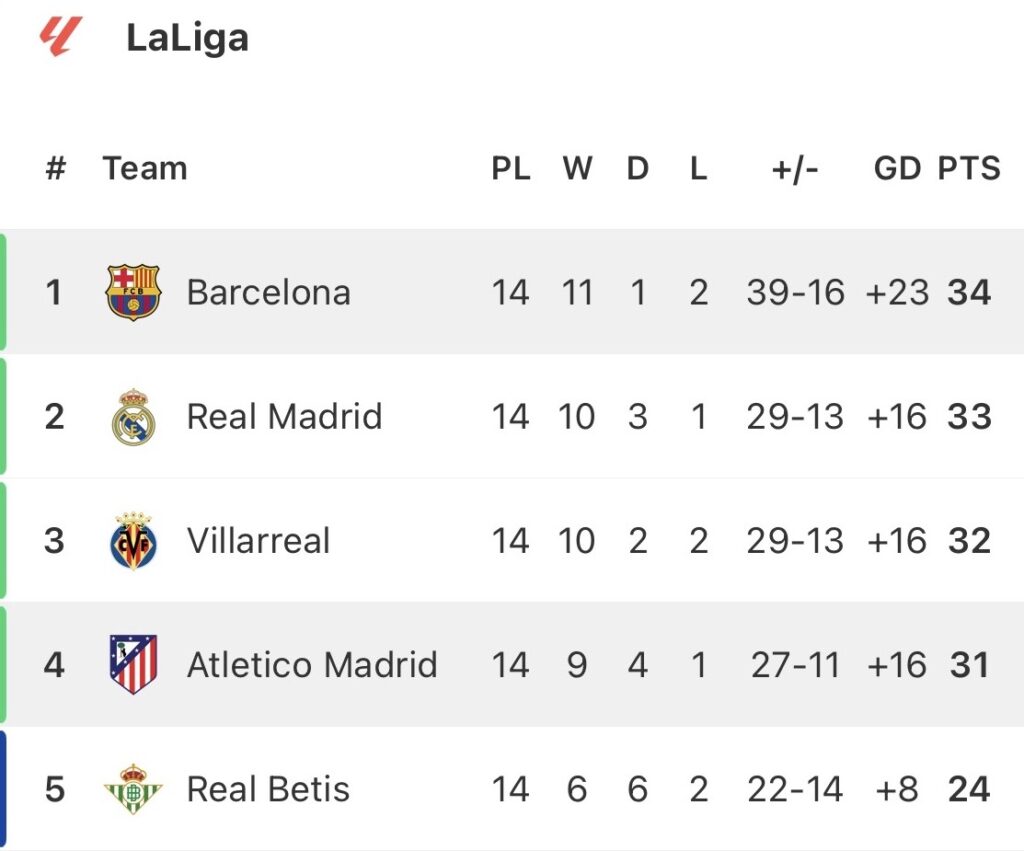Select the Villarreal club badge

point(133,541)
